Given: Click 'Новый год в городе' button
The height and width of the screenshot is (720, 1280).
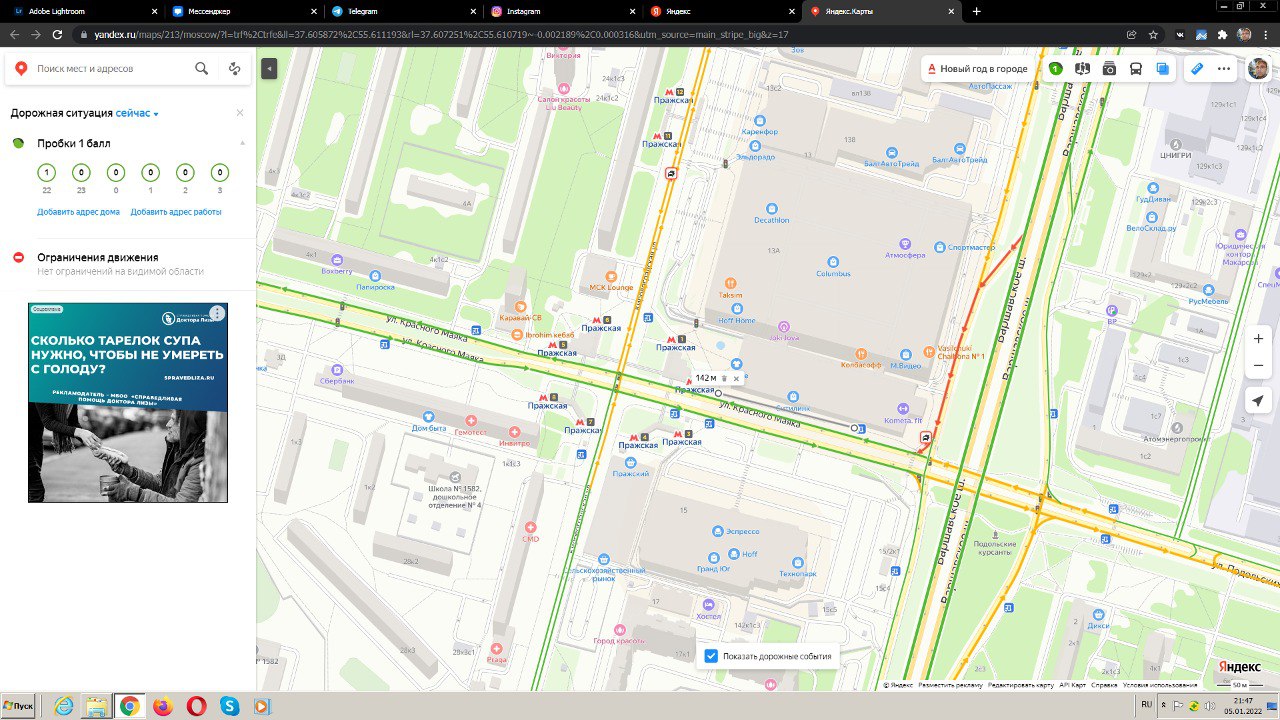Looking at the screenshot, I should point(978,69).
